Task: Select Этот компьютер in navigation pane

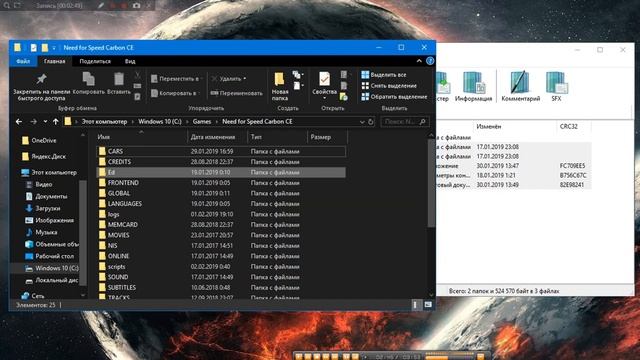Action: [49, 173]
